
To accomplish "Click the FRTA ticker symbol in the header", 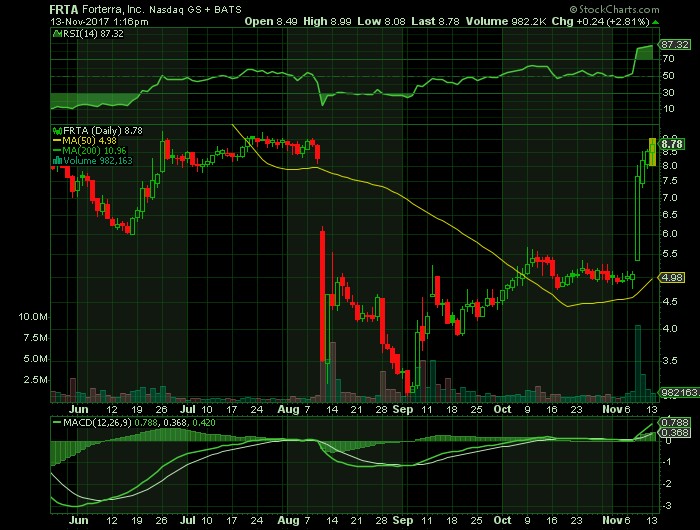I will (64, 9).
